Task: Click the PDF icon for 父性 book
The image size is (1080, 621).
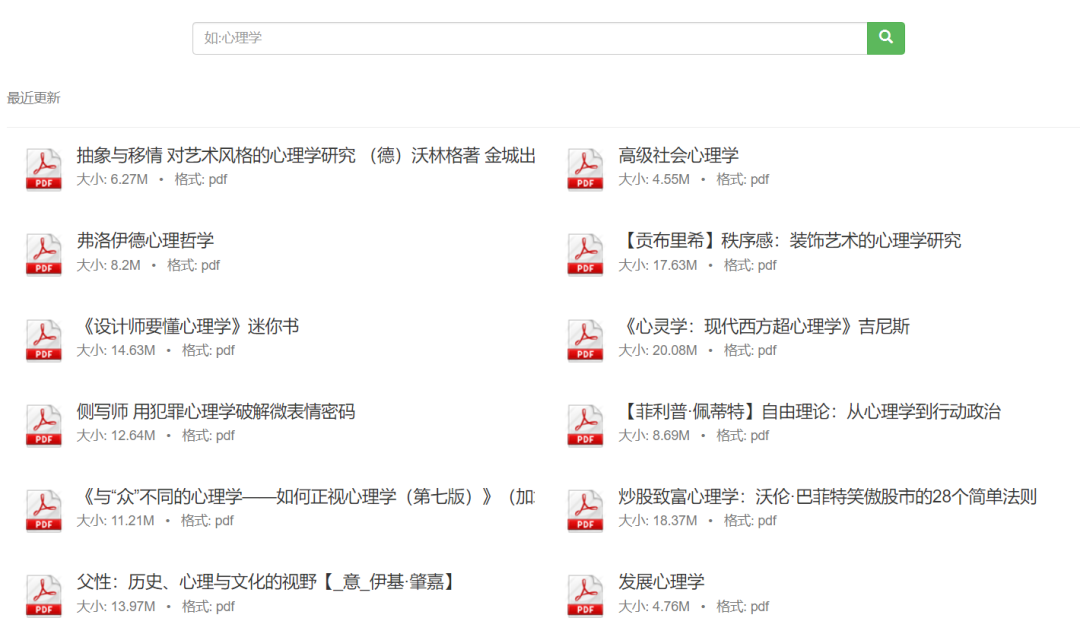Action: point(43,593)
